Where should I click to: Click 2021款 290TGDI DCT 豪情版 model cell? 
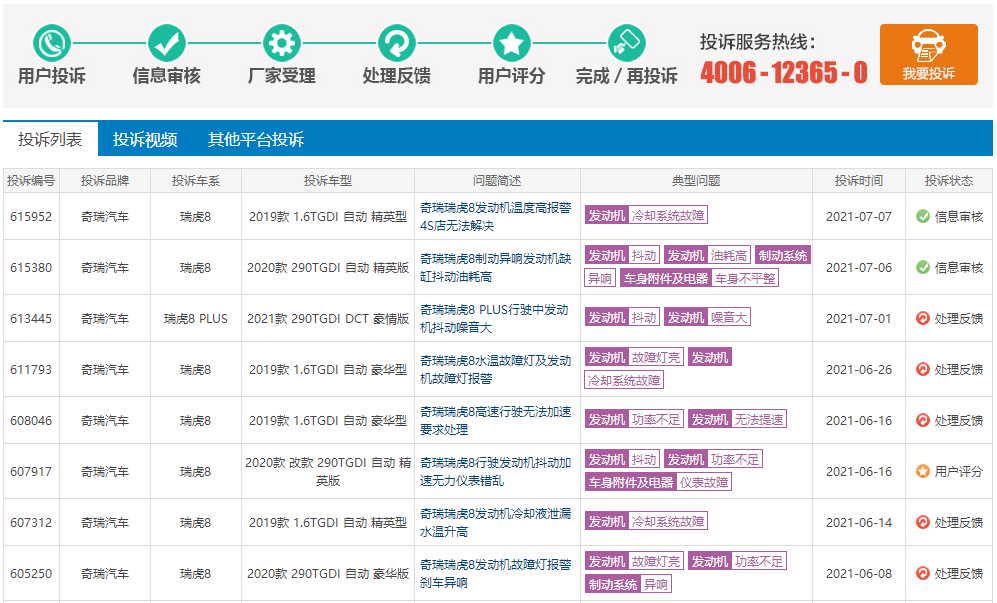[x=328, y=318]
